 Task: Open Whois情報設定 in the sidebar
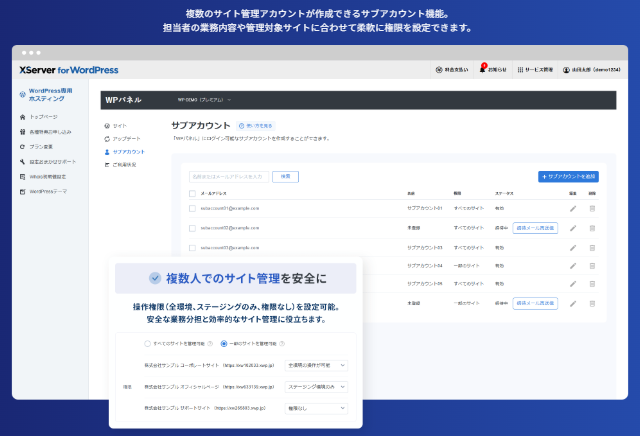point(43,177)
